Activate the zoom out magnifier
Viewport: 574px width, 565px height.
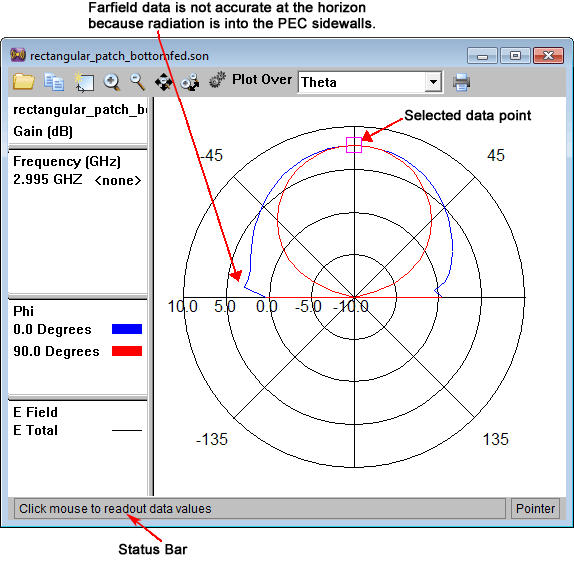pos(137,82)
